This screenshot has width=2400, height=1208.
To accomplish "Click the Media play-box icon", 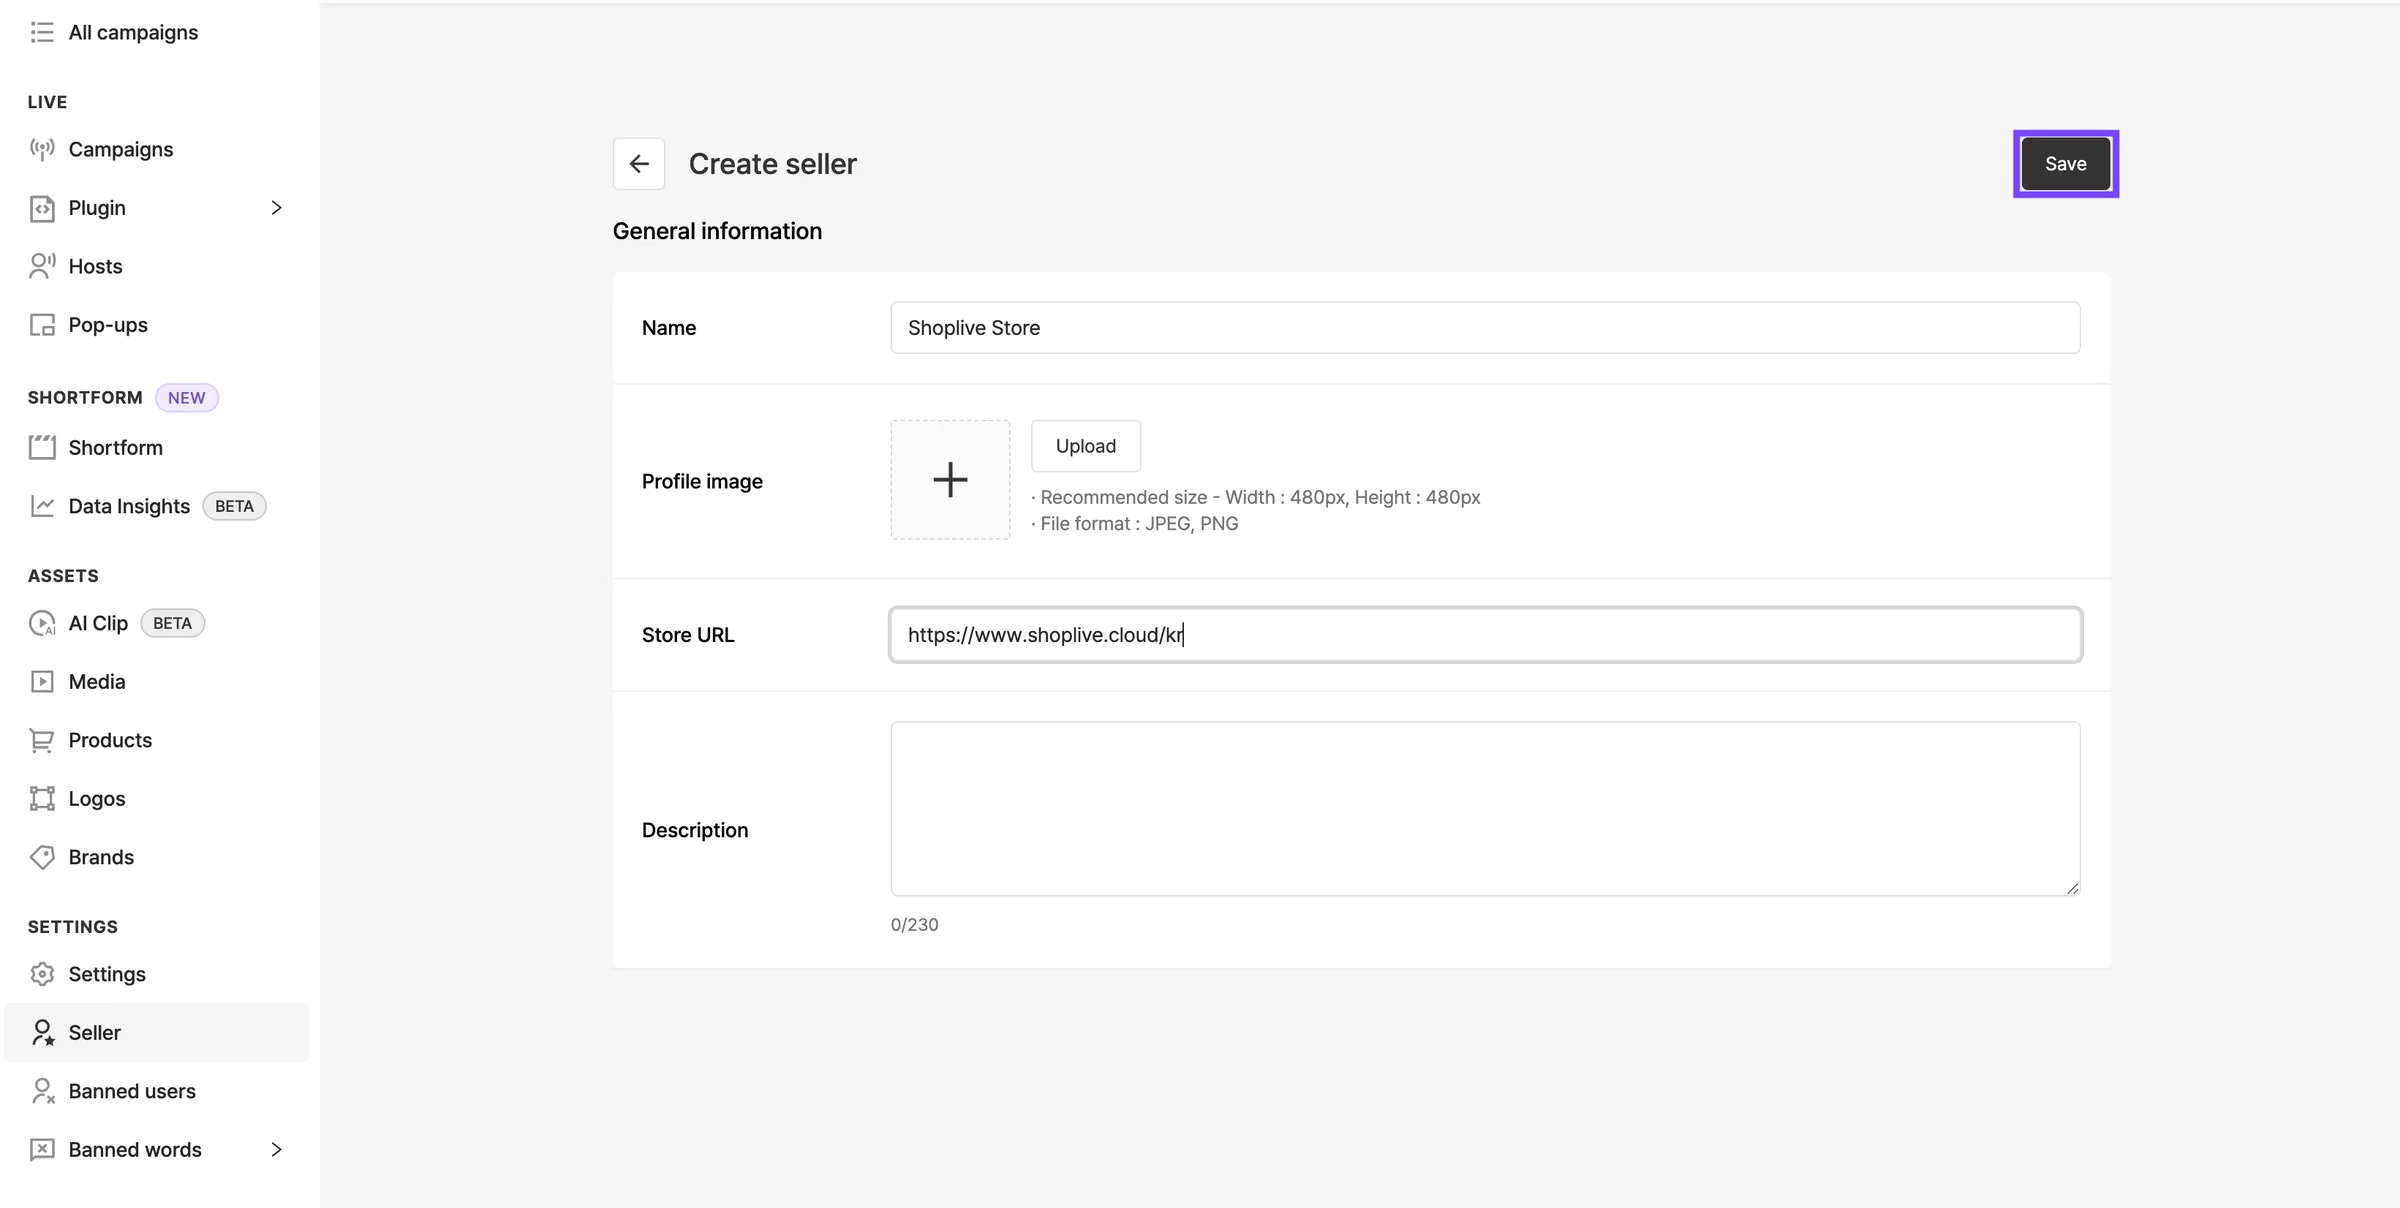I will pyautogui.click(x=42, y=682).
